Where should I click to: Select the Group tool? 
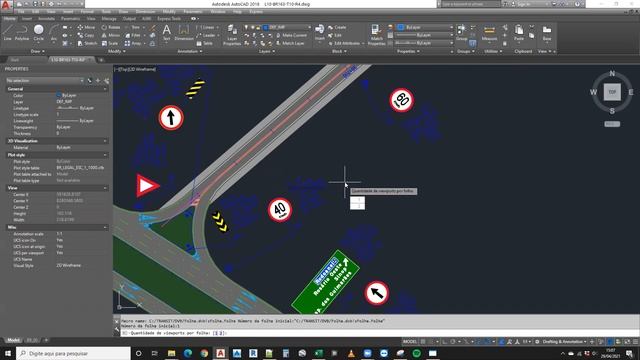tap(462, 32)
